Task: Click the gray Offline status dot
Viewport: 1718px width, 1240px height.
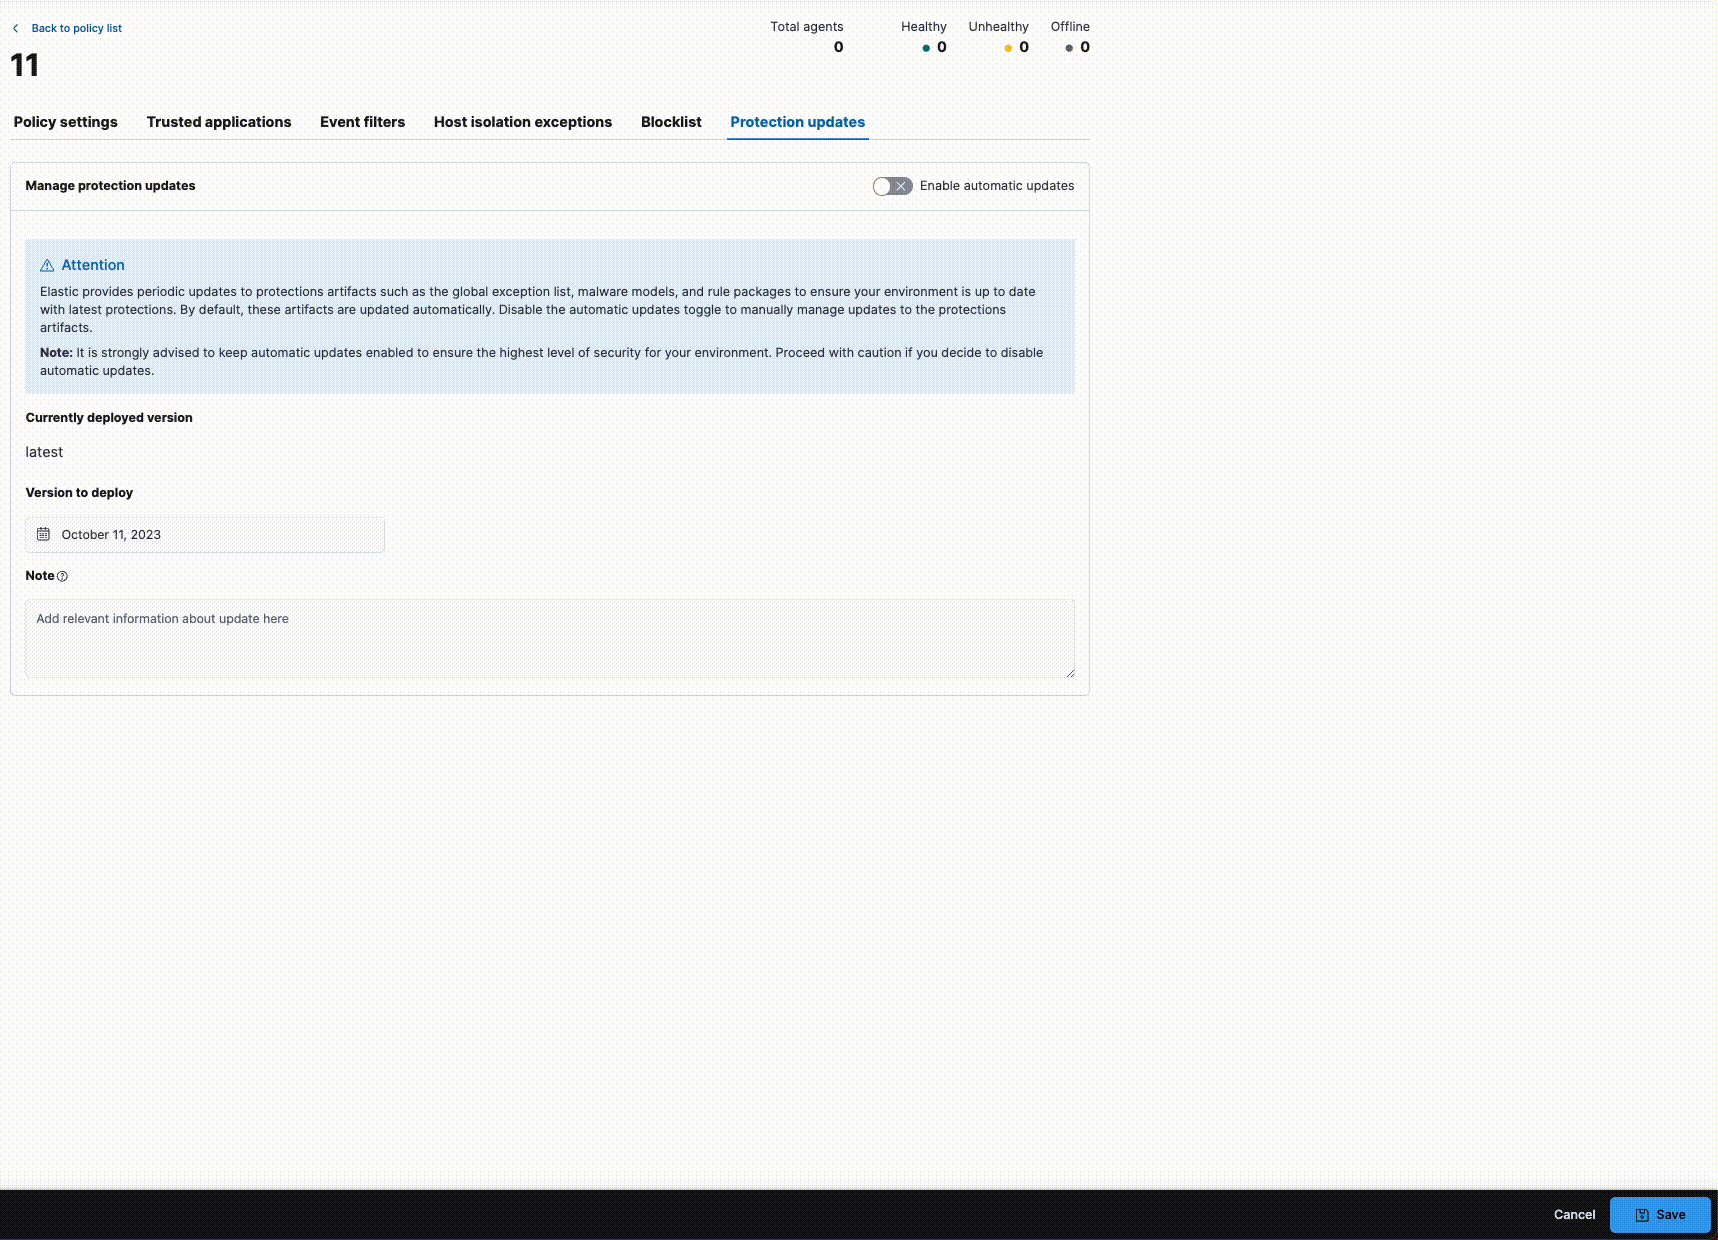Action: click(x=1069, y=47)
